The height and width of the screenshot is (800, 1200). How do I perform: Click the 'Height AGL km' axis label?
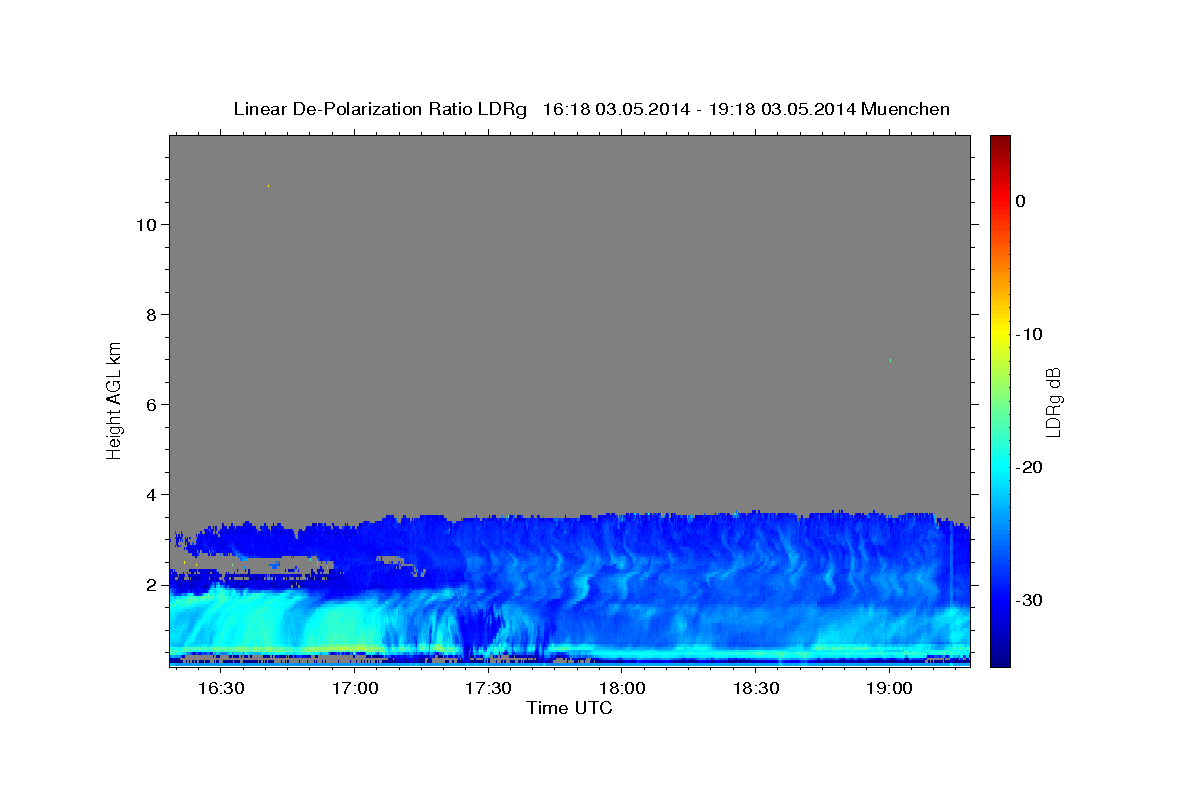[115, 399]
